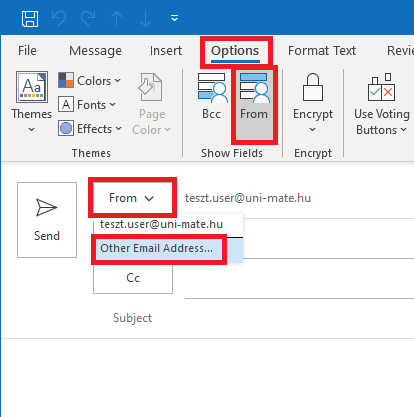Screen dimensions: 414x417
Task: Expand the Fonts dropdown
Action: click(x=87, y=105)
